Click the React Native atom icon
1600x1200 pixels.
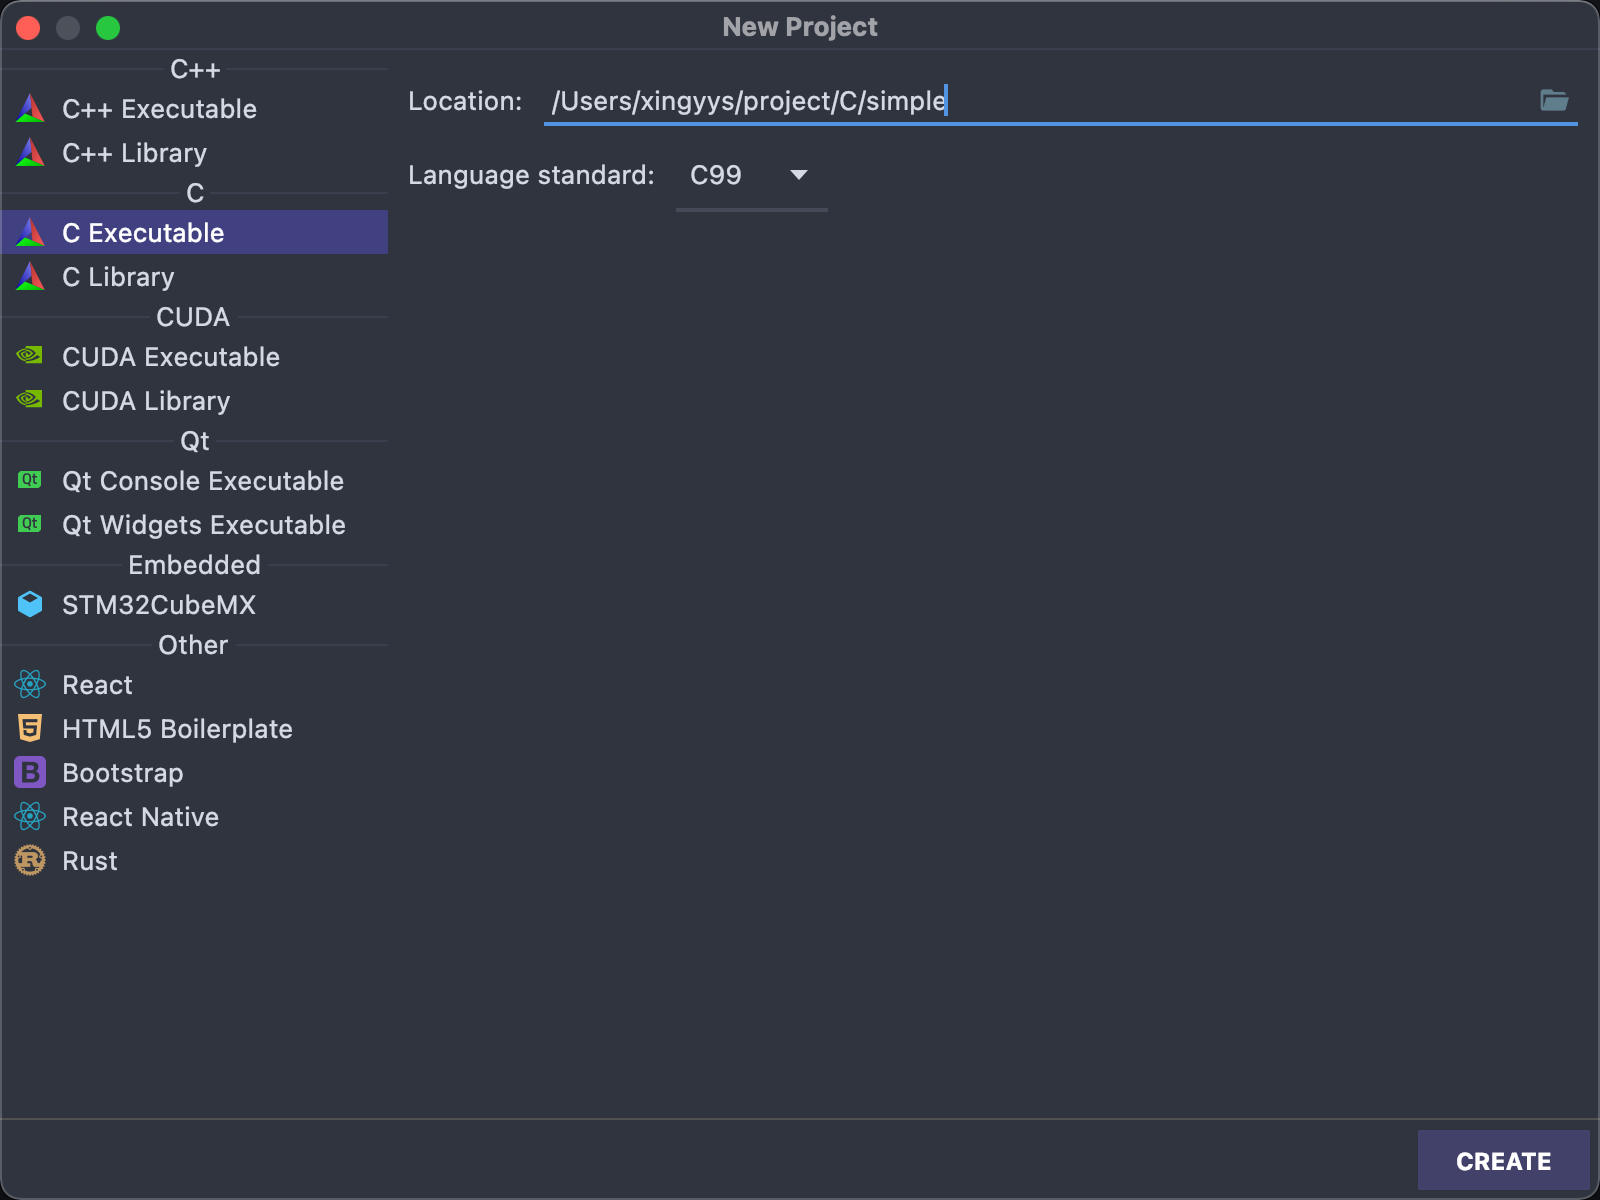tap(30, 816)
